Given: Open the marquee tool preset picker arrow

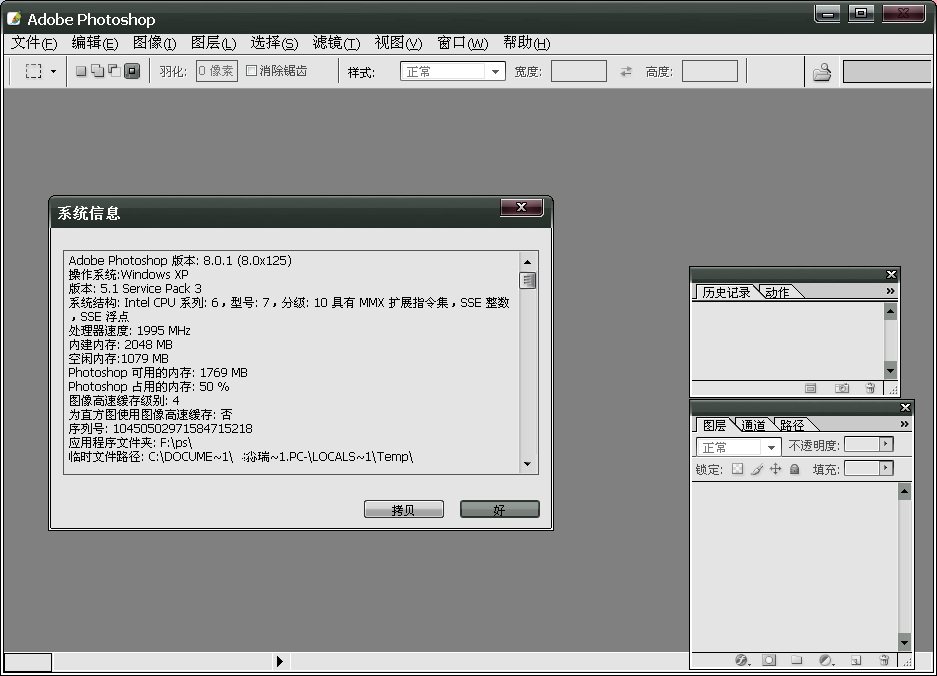Looking at the screenshot, I should (53, 72).
